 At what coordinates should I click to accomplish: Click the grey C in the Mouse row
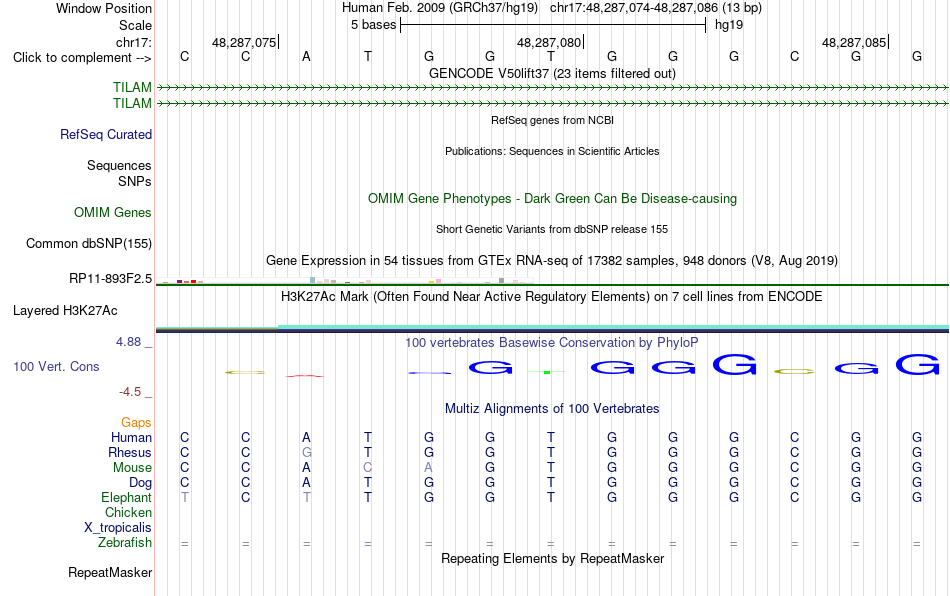368,468
